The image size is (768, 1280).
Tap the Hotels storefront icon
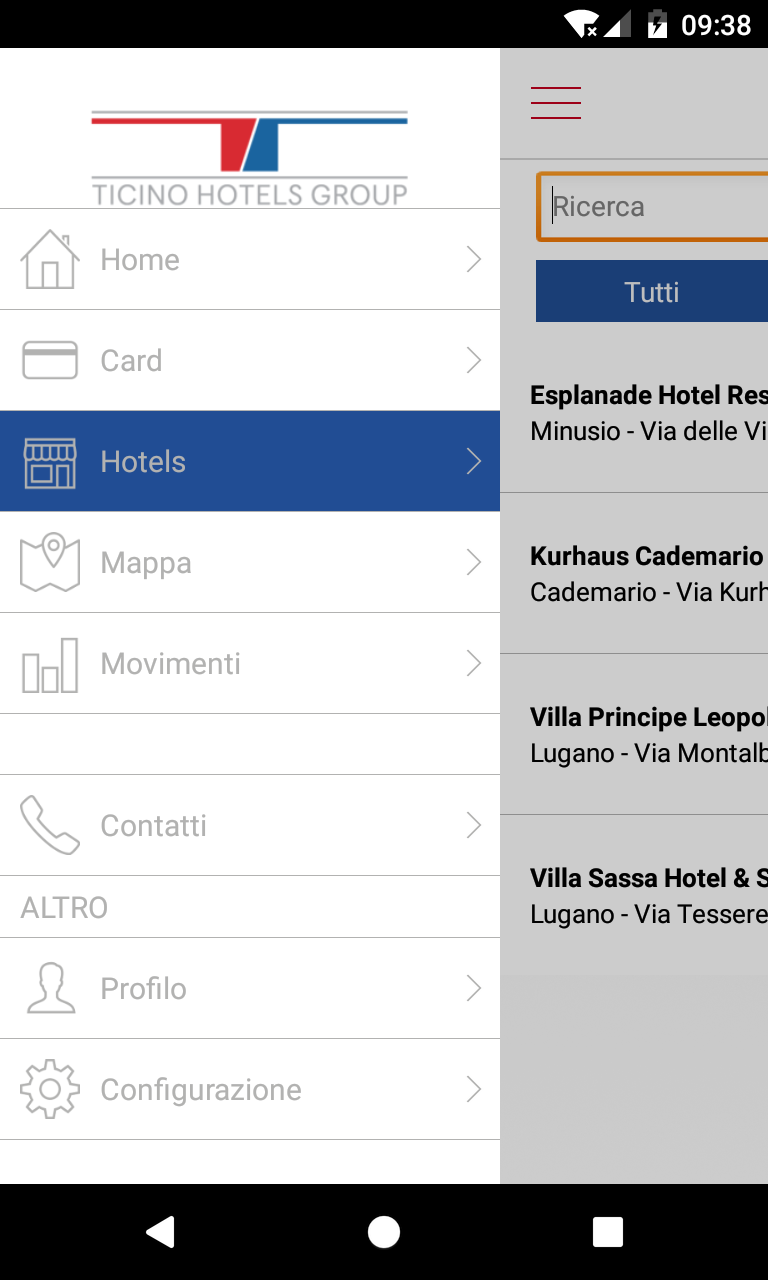pos(50,462)
